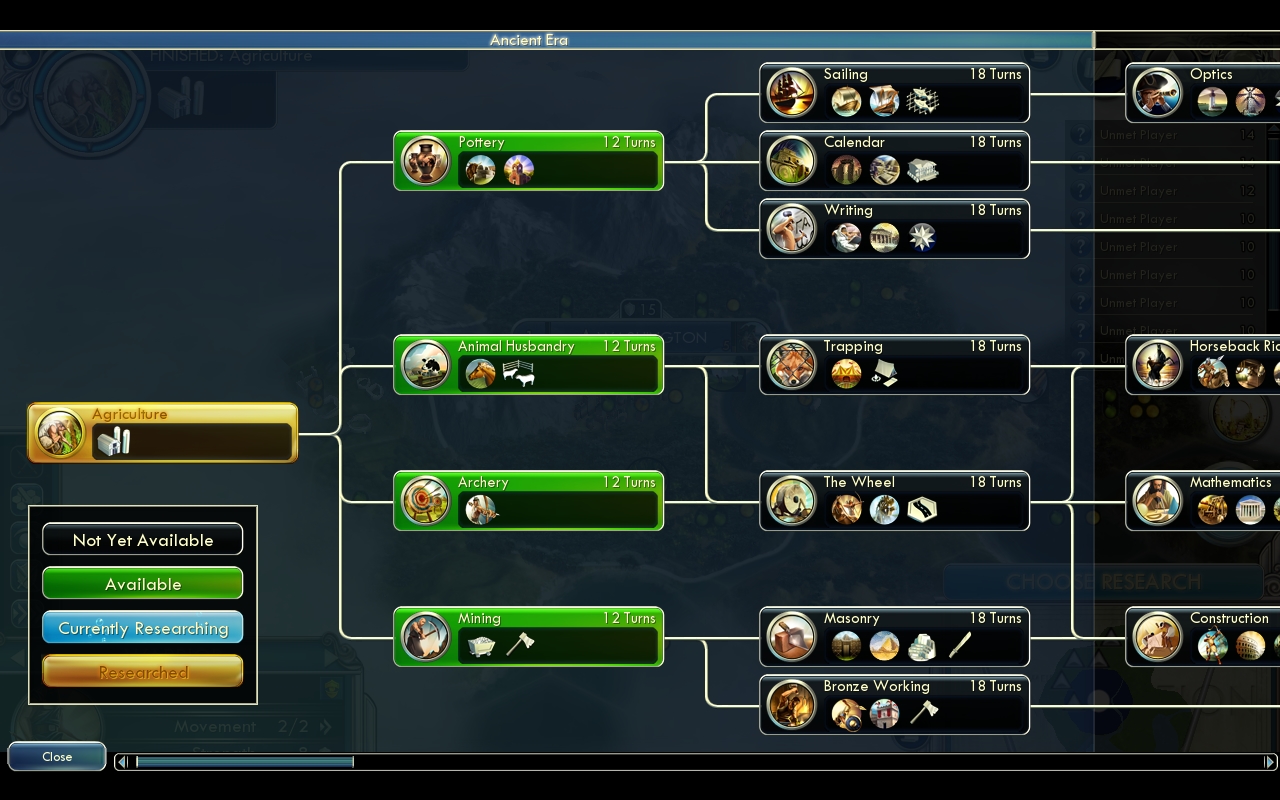
Task: Click the Sailing ship portrait icon
Action: (x=791, y=93)
